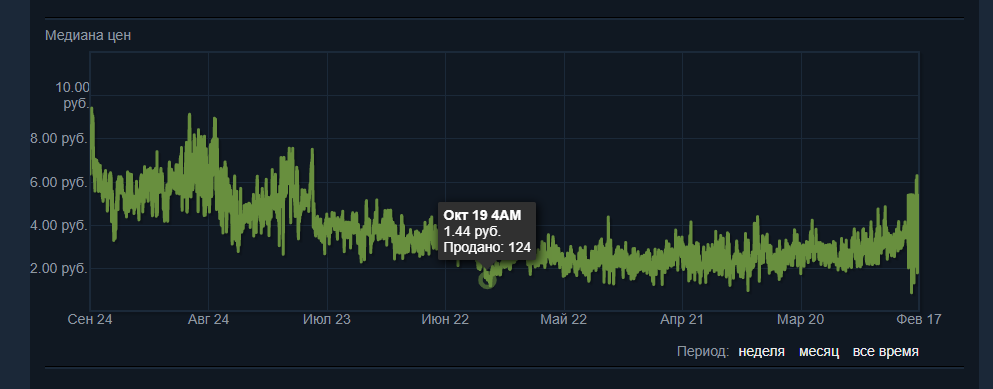993x389 pixels.
Task: Click the 'Период:' label
Action: tap(703, 352)
